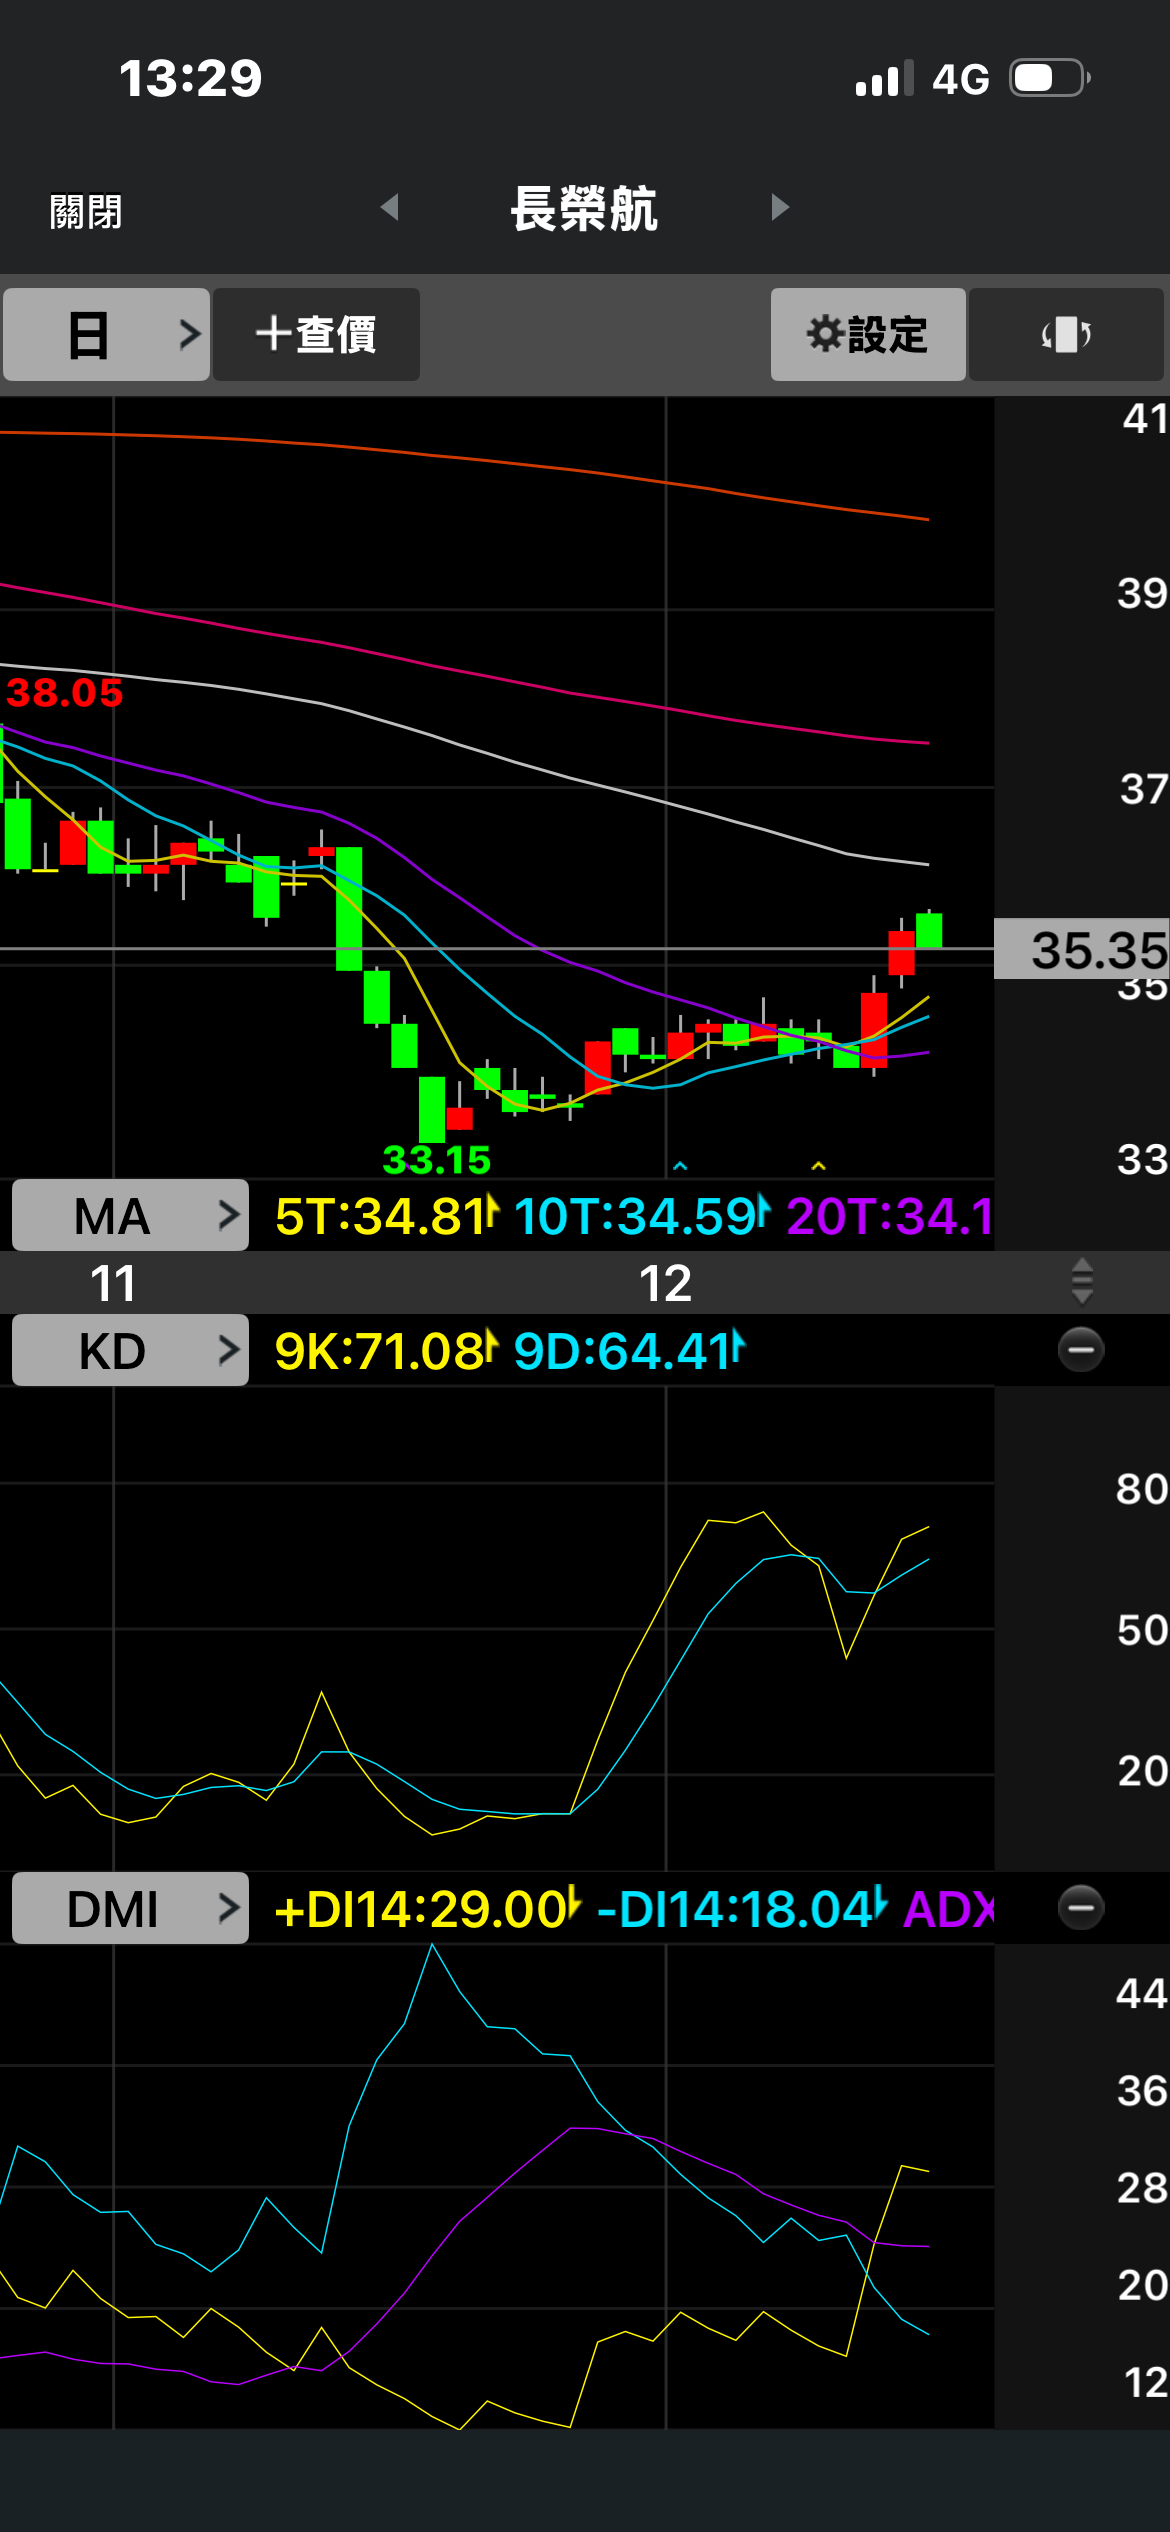This screenshot has width=1170, height=2532.
Task: Tap the 關閉 close button
Action: pyautogui.click(x=86, y=211)
